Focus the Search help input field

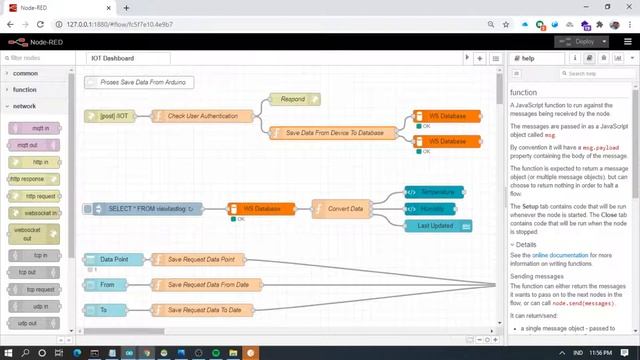point(598,73)
